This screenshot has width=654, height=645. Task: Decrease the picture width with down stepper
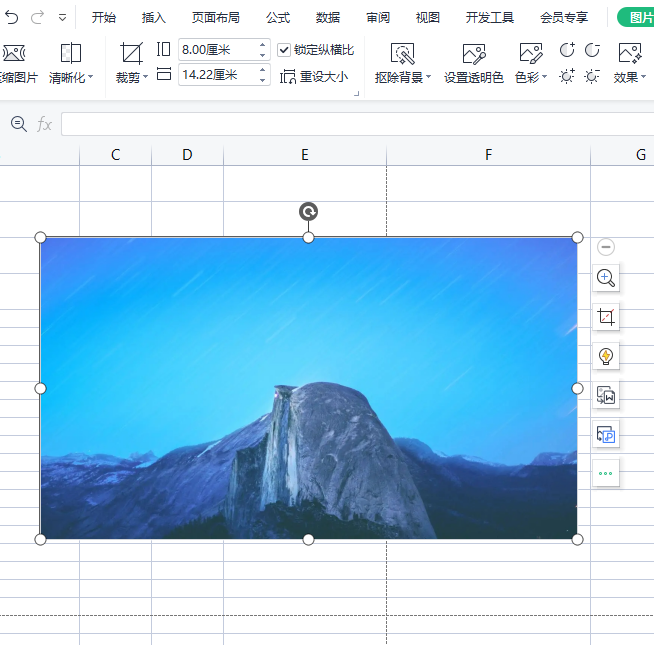[x=262, y=80]
